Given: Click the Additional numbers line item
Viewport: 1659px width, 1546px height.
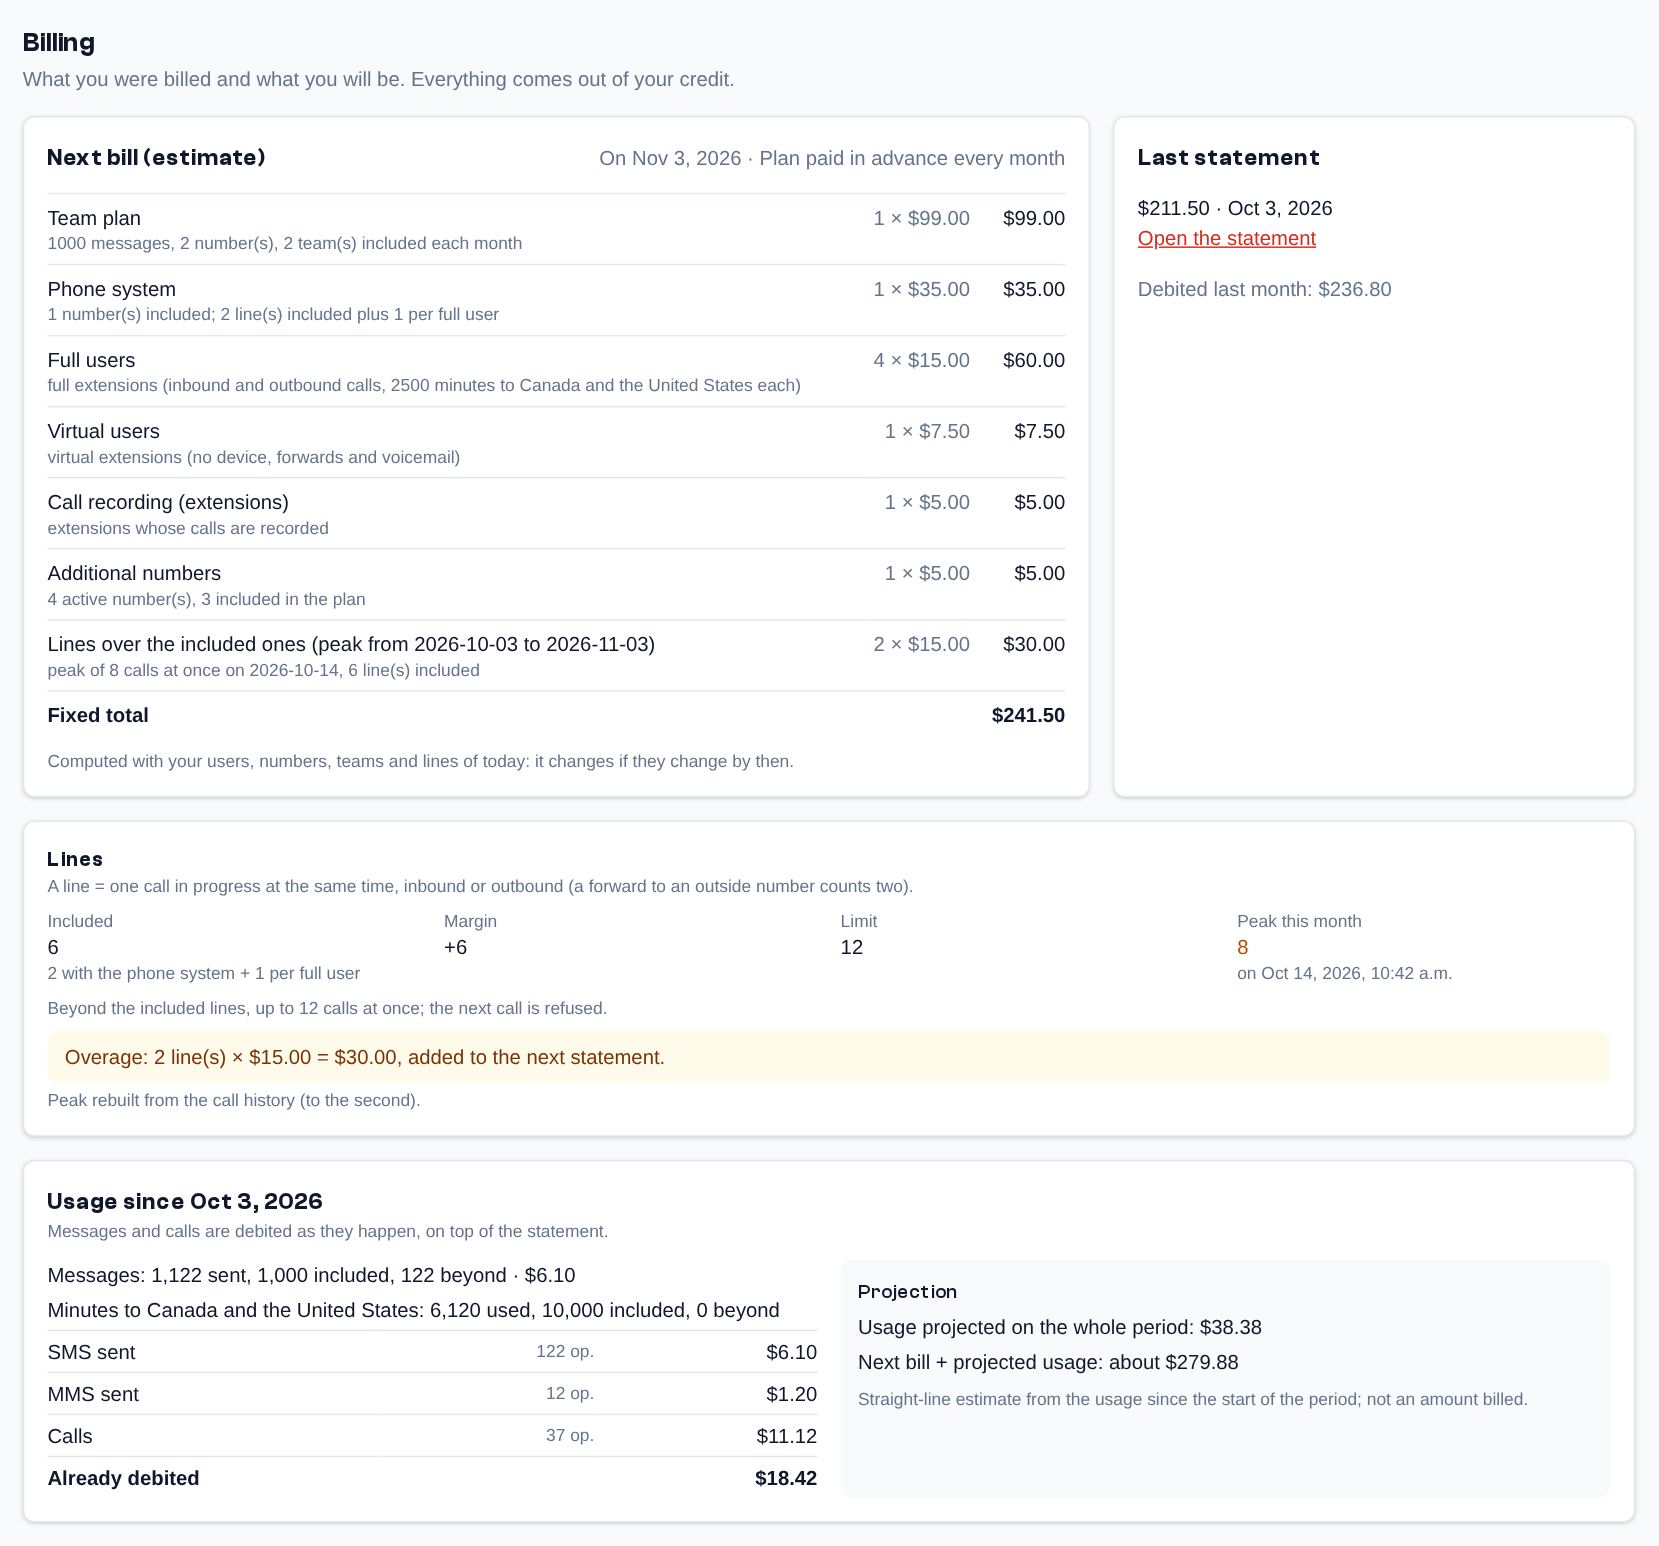Looking at the screenshot, I should point(556,584).
